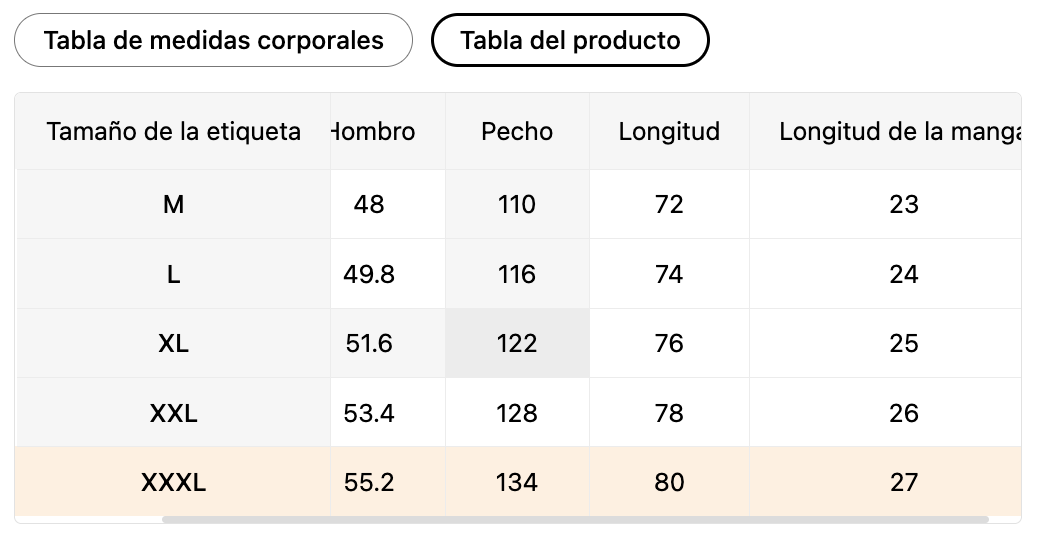
Task: Select the highlighted XXXL size row label
Action: (x=173, y=482)
